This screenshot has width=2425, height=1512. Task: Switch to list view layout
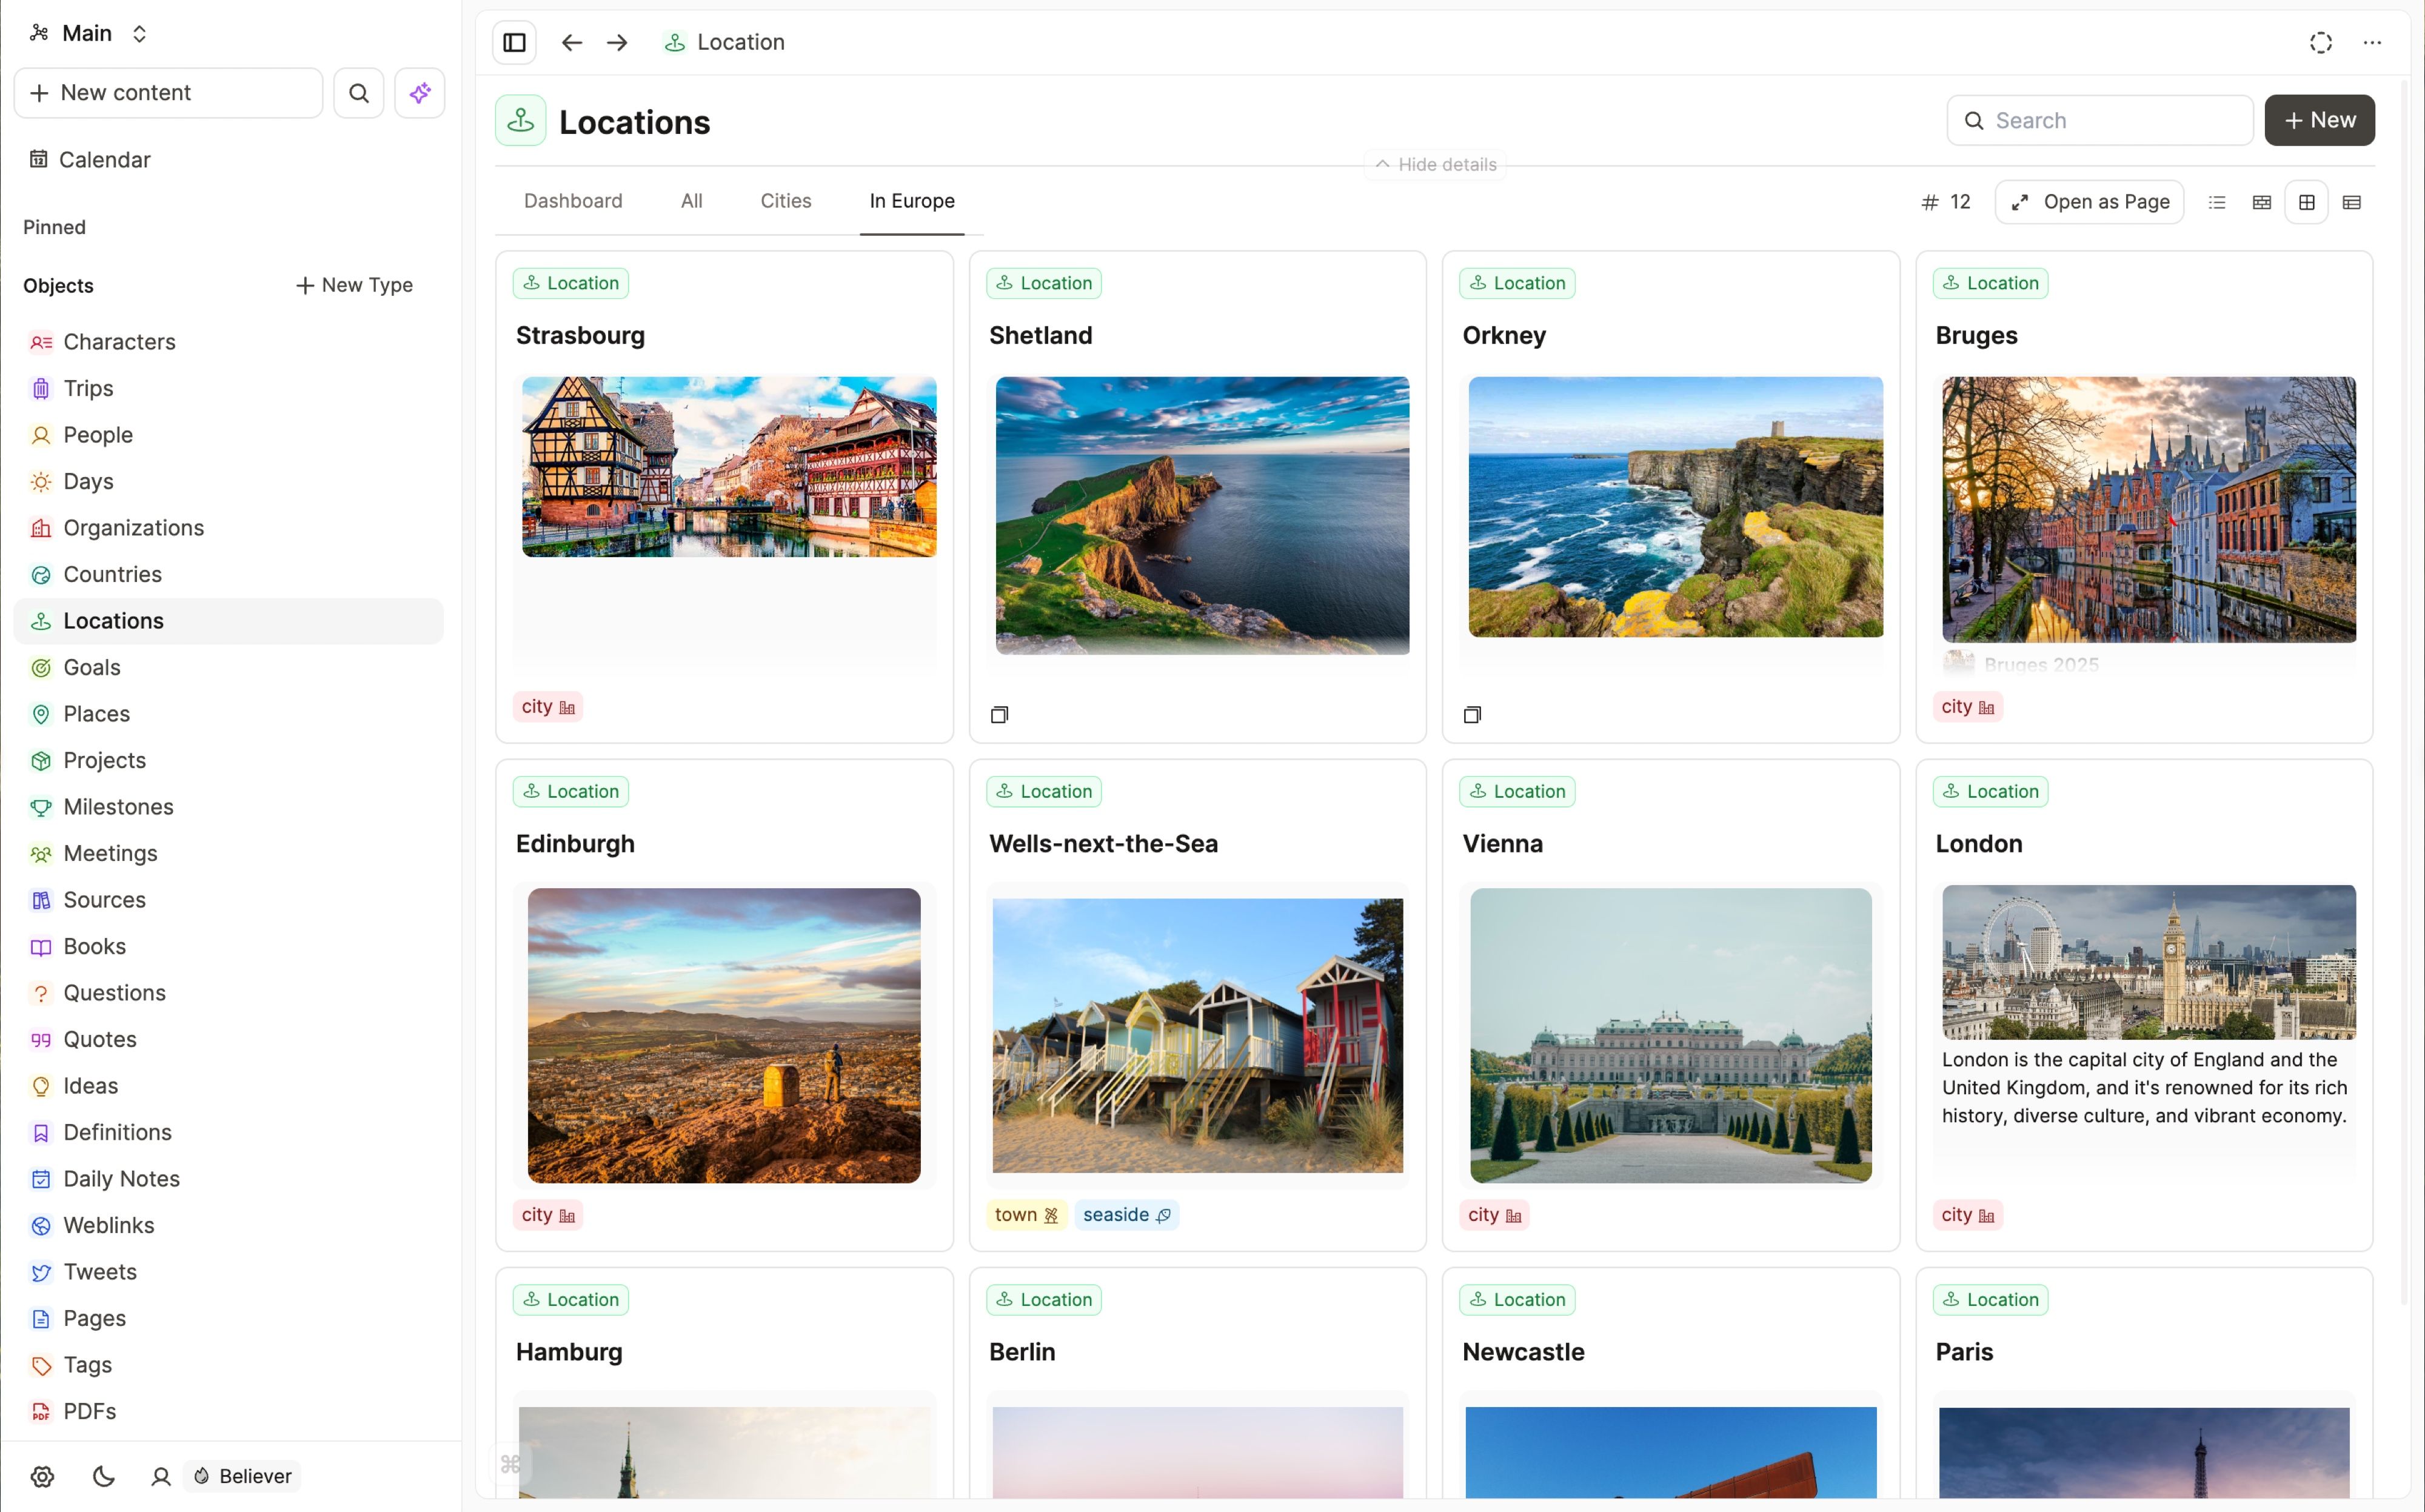(2217, 201)
